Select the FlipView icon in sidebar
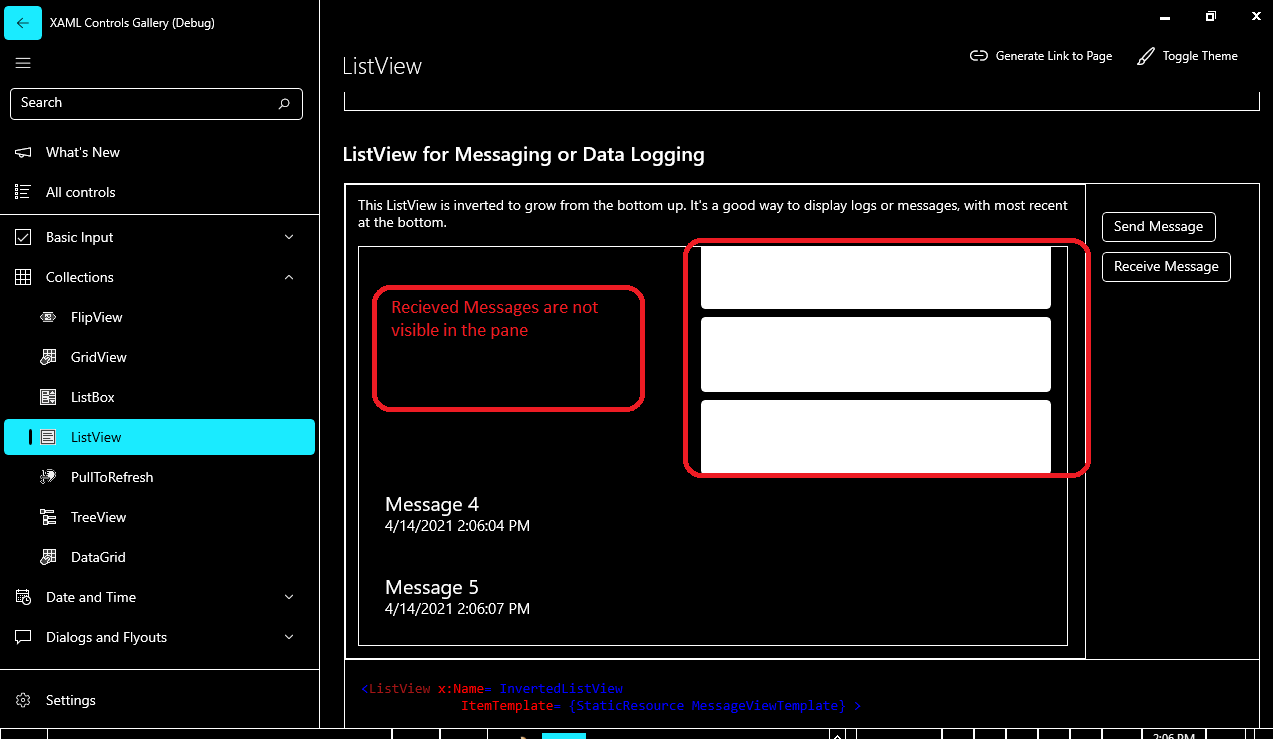Image resolution: width=1273 pixels, height=739 pixels. coord(48,317)
